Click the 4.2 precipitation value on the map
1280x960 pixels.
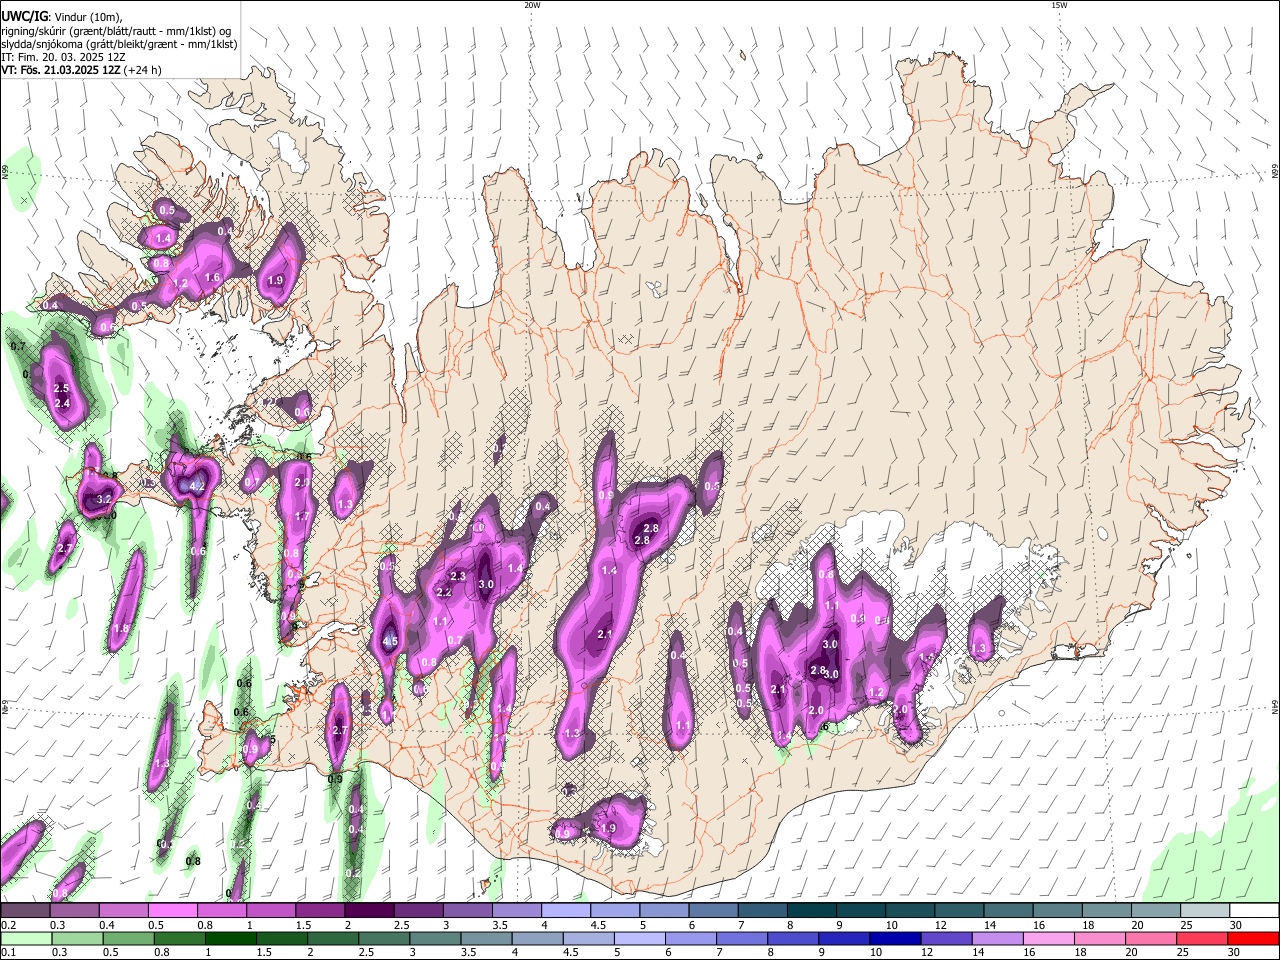[197, 487]
